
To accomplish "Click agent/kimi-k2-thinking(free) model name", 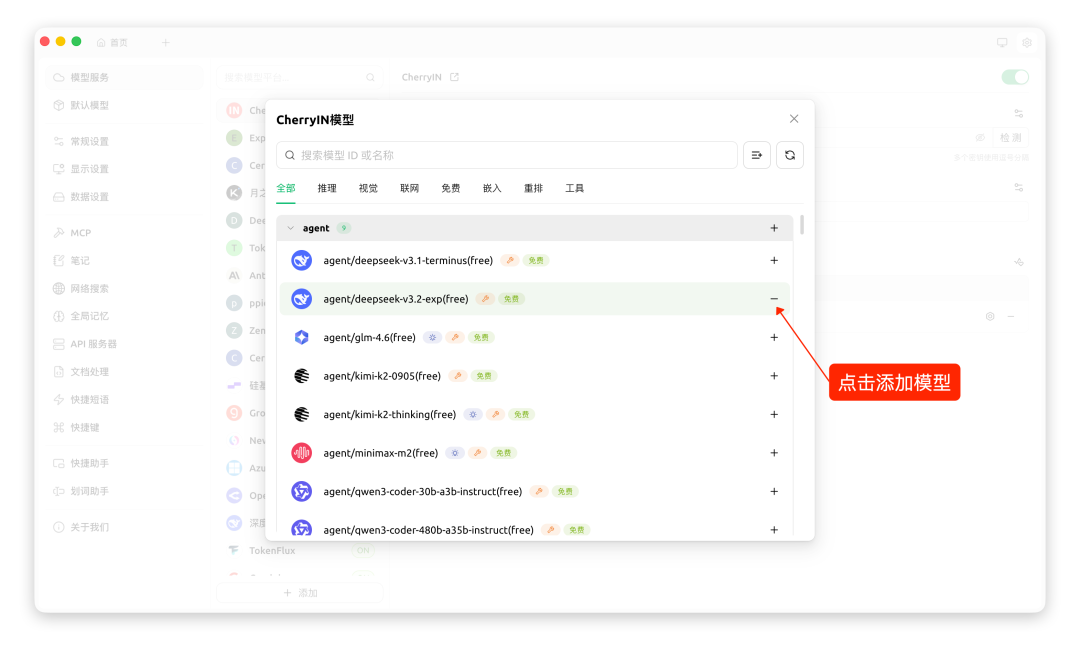I will (390, 414).
